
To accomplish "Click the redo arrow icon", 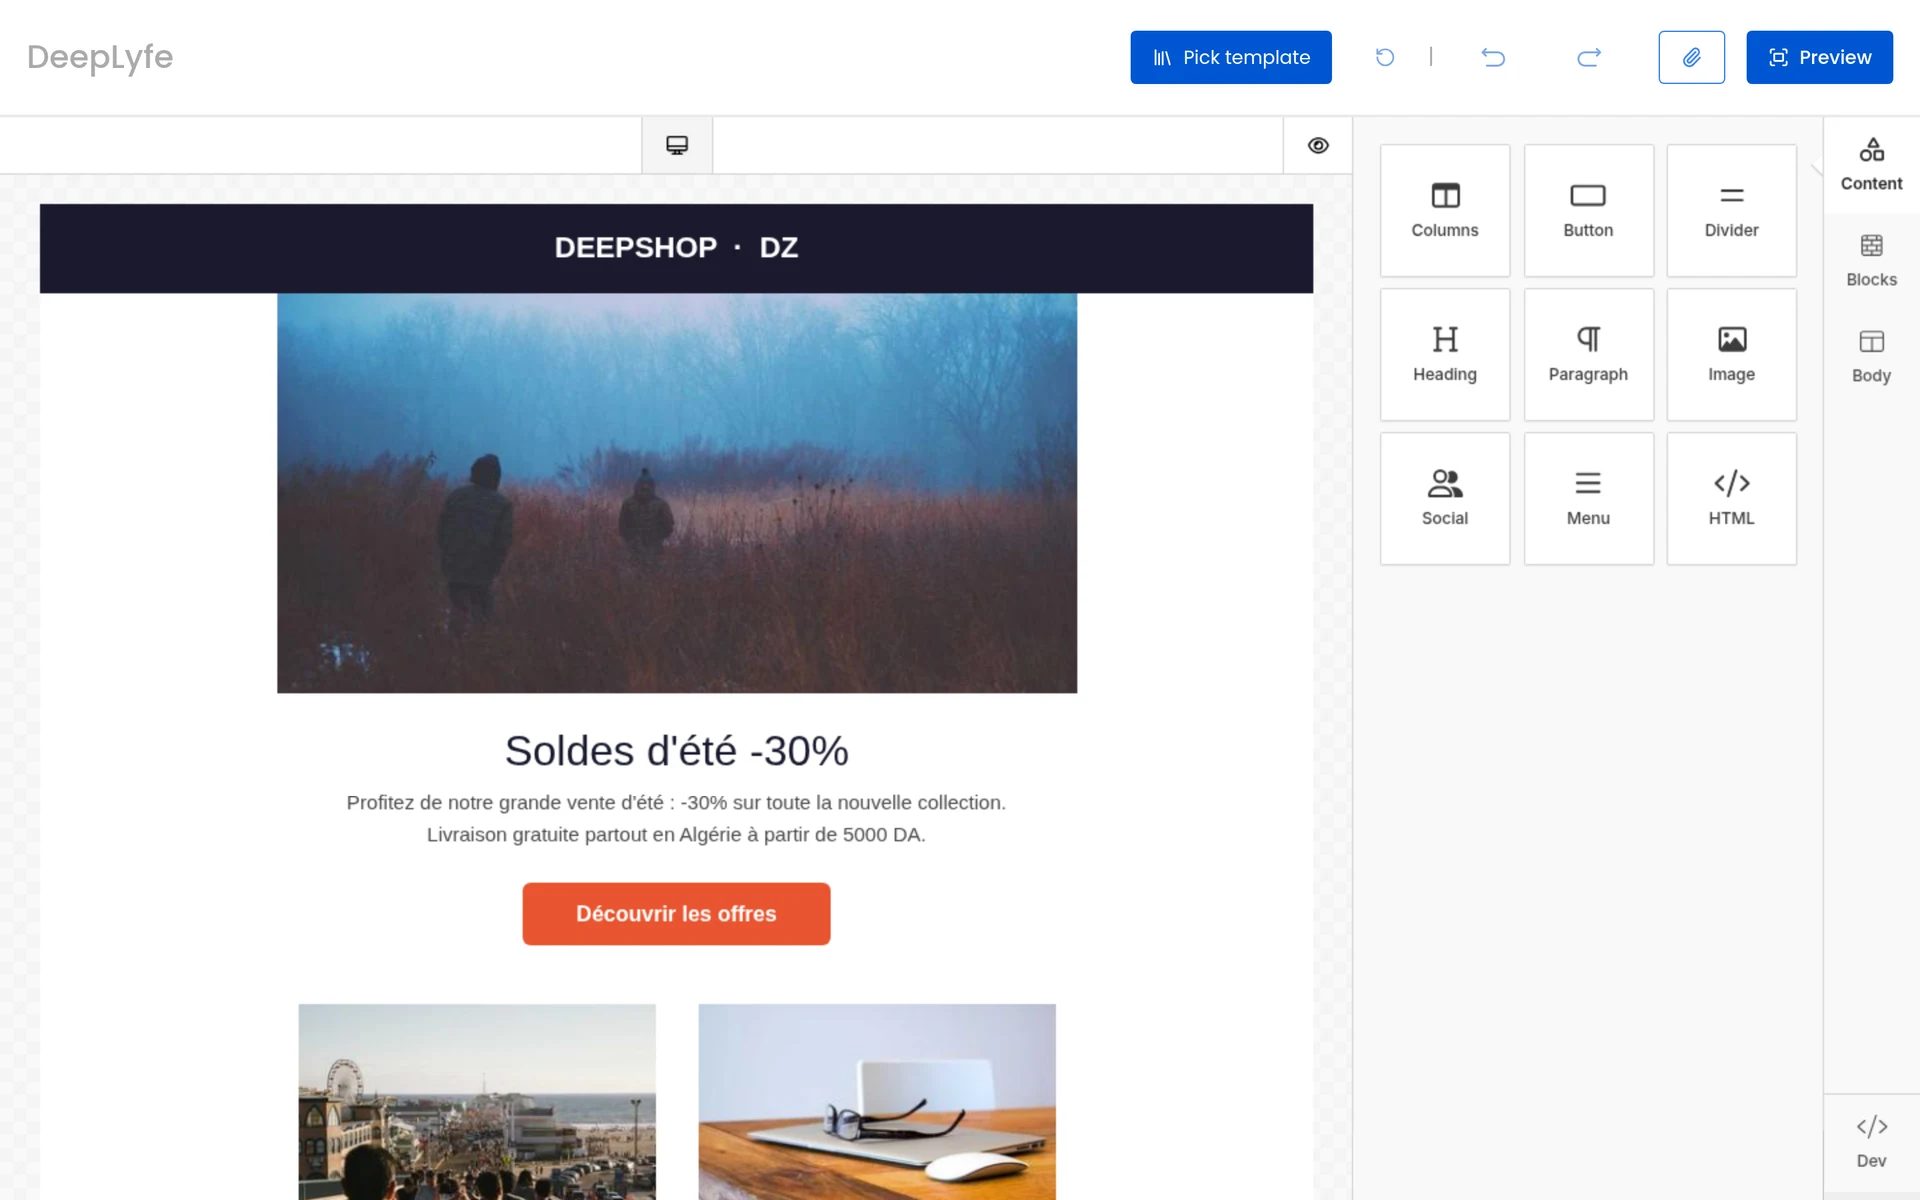I will 1588,57.
